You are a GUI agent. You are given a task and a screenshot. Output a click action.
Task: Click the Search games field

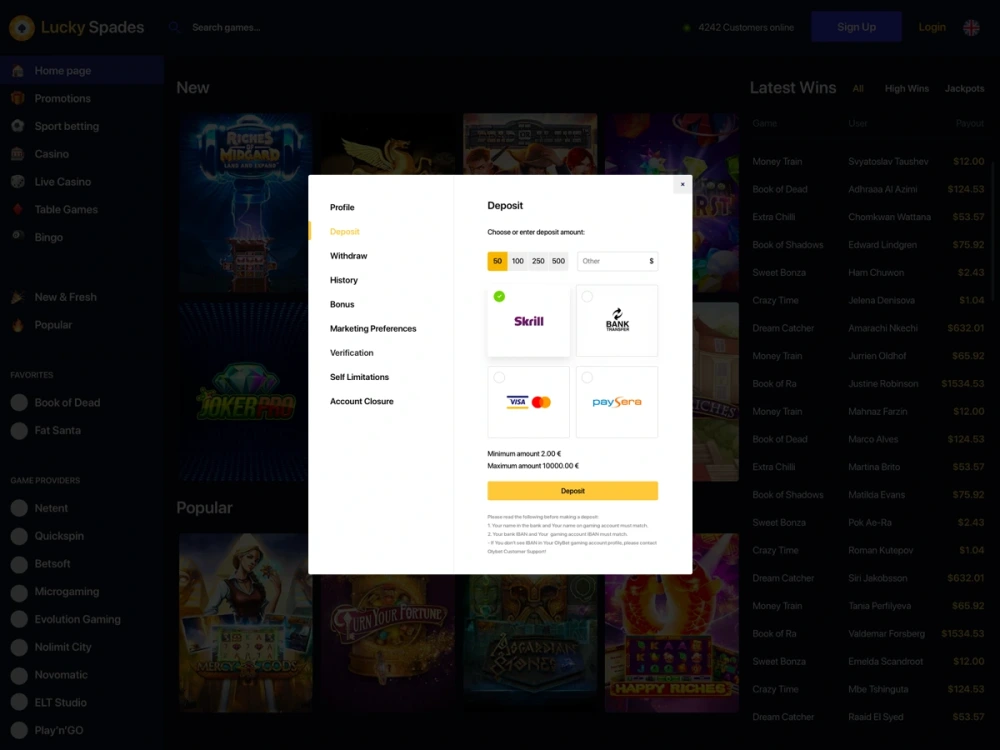226,27
